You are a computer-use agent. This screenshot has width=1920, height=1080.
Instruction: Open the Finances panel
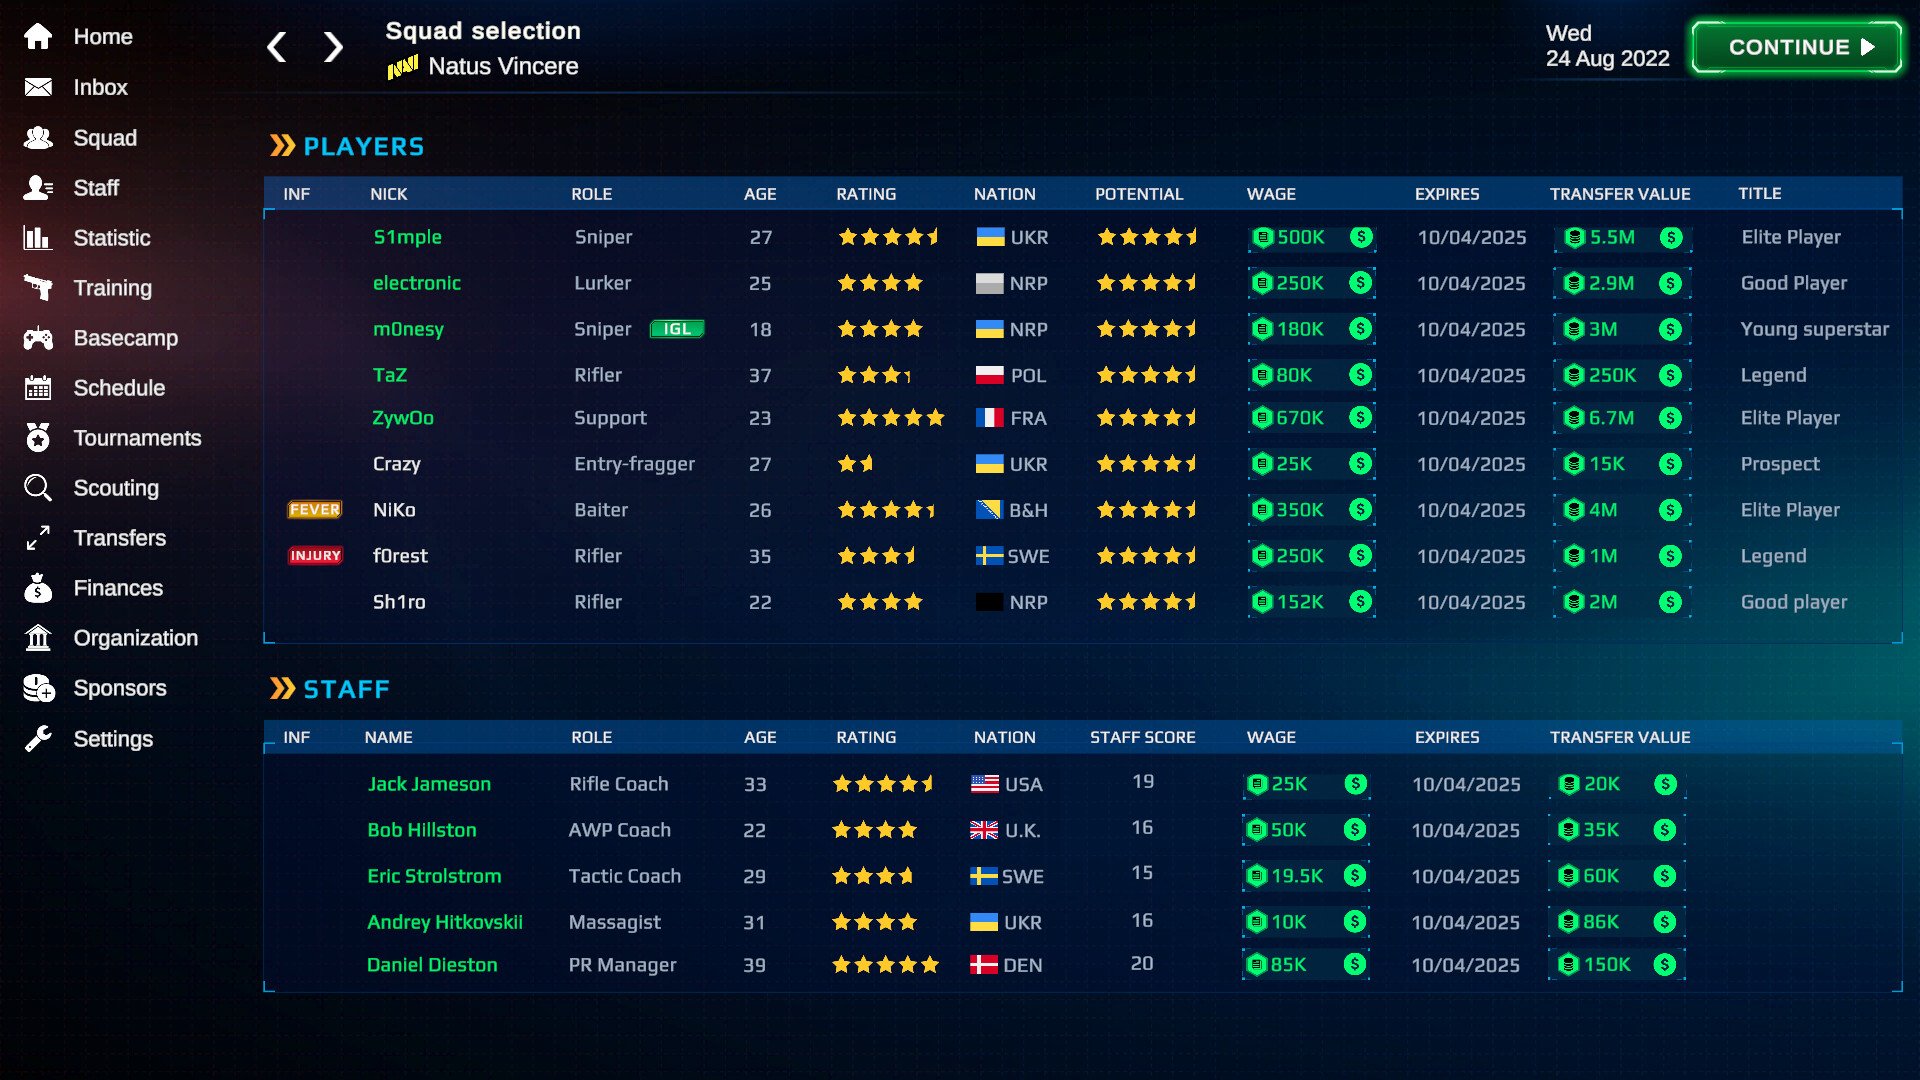119,588
